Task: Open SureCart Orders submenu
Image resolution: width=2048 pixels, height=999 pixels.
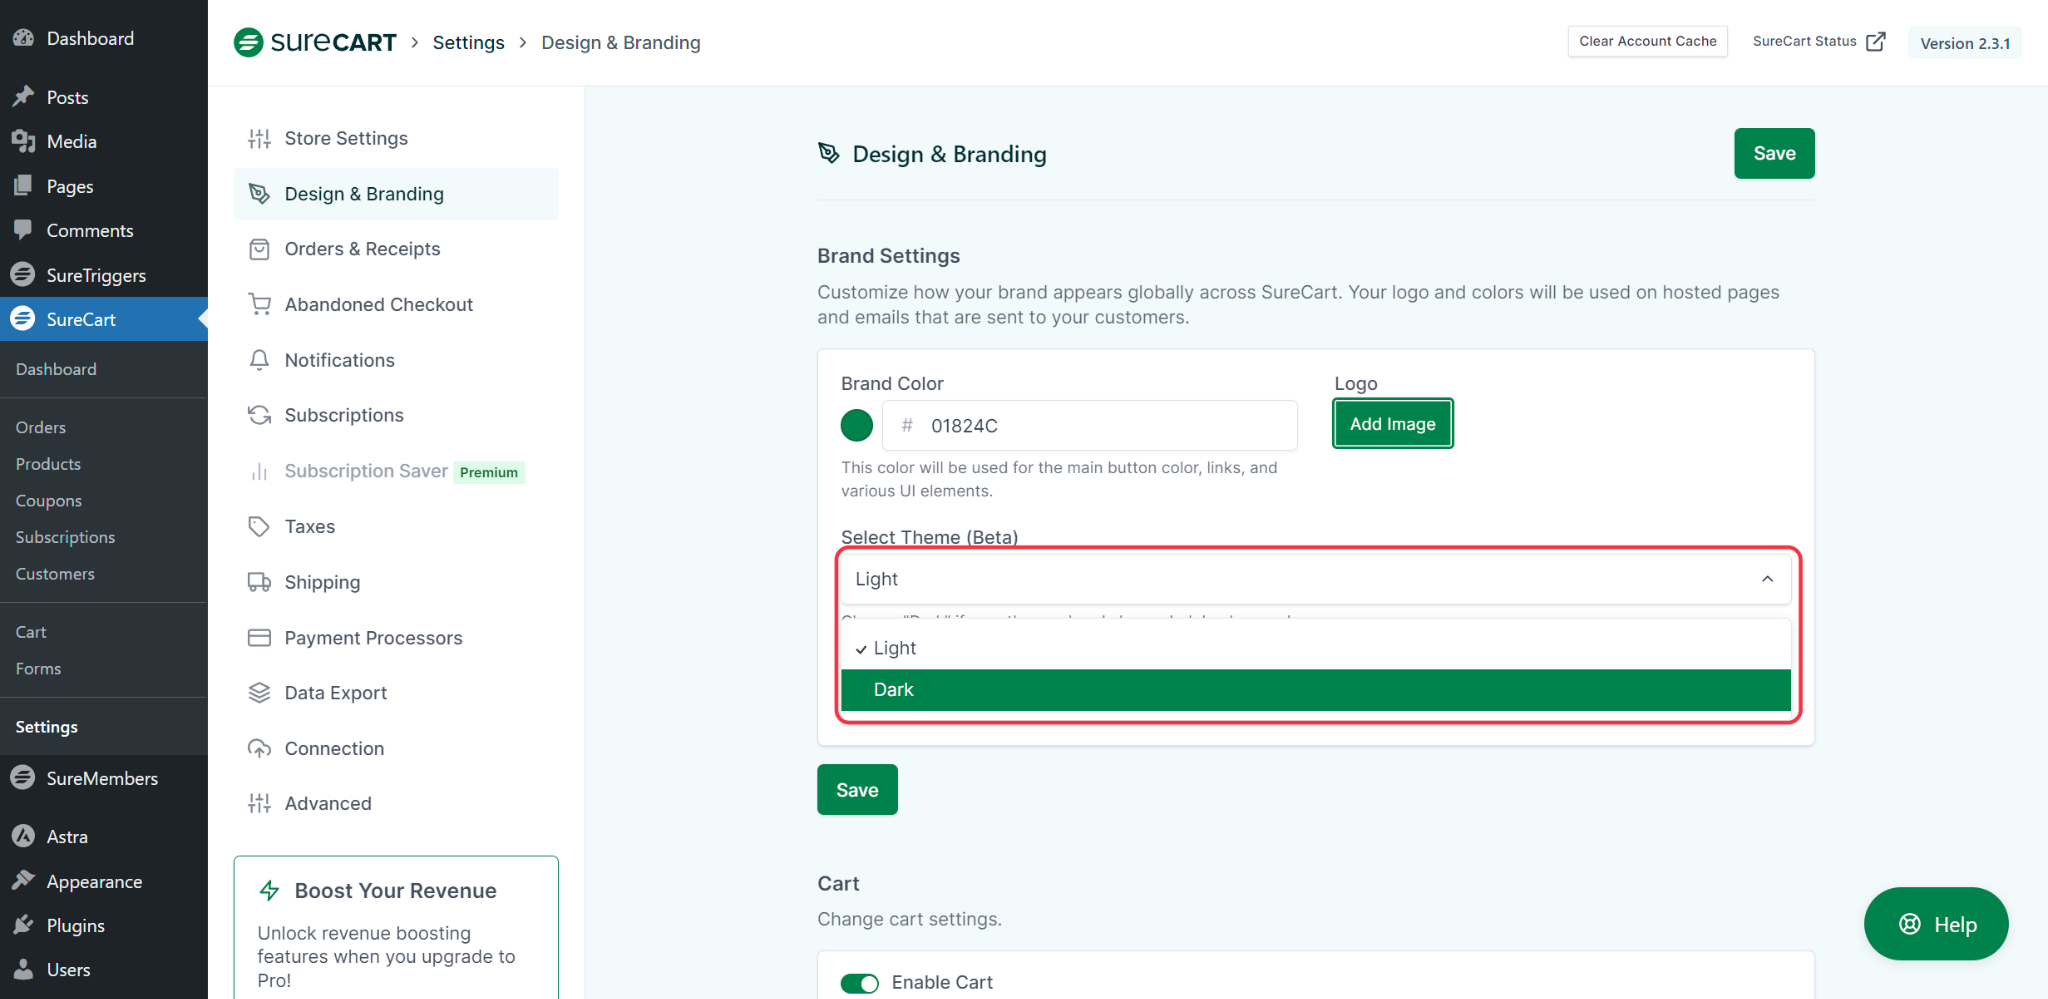Action: coord(41,427)
